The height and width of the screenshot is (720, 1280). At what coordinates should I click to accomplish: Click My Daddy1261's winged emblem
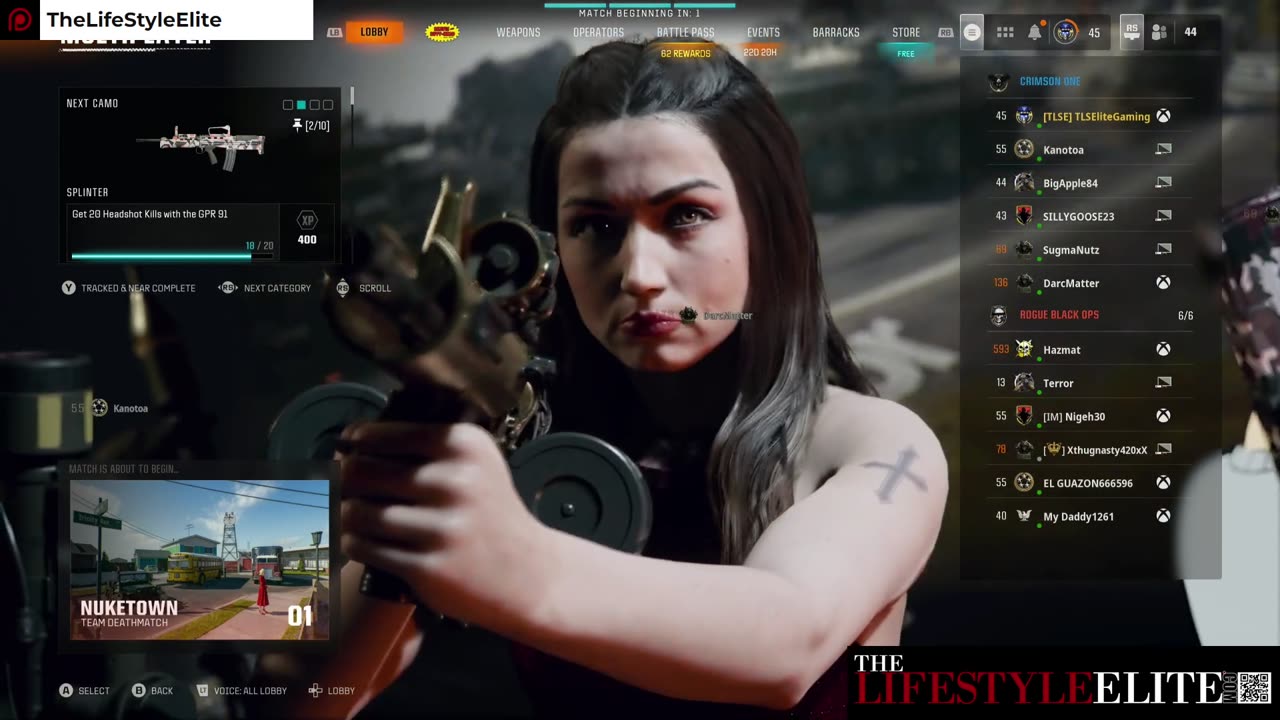1024,516
